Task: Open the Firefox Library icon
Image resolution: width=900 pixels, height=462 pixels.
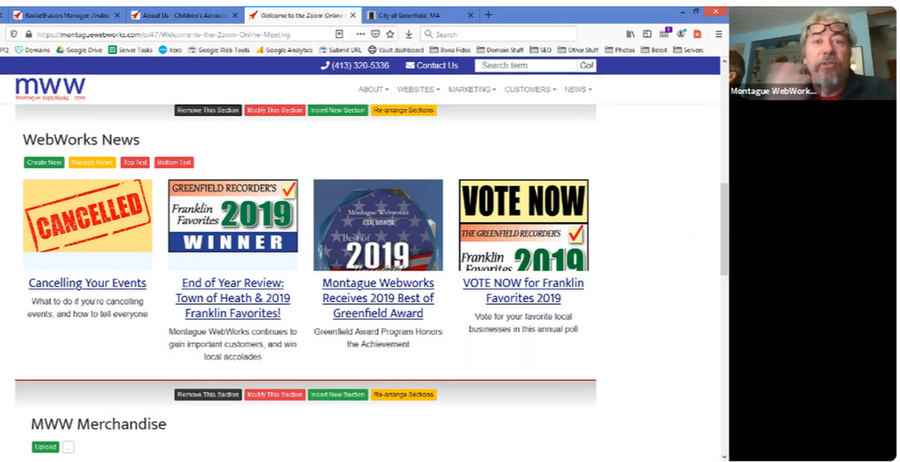Action: [x=630, y=34]
